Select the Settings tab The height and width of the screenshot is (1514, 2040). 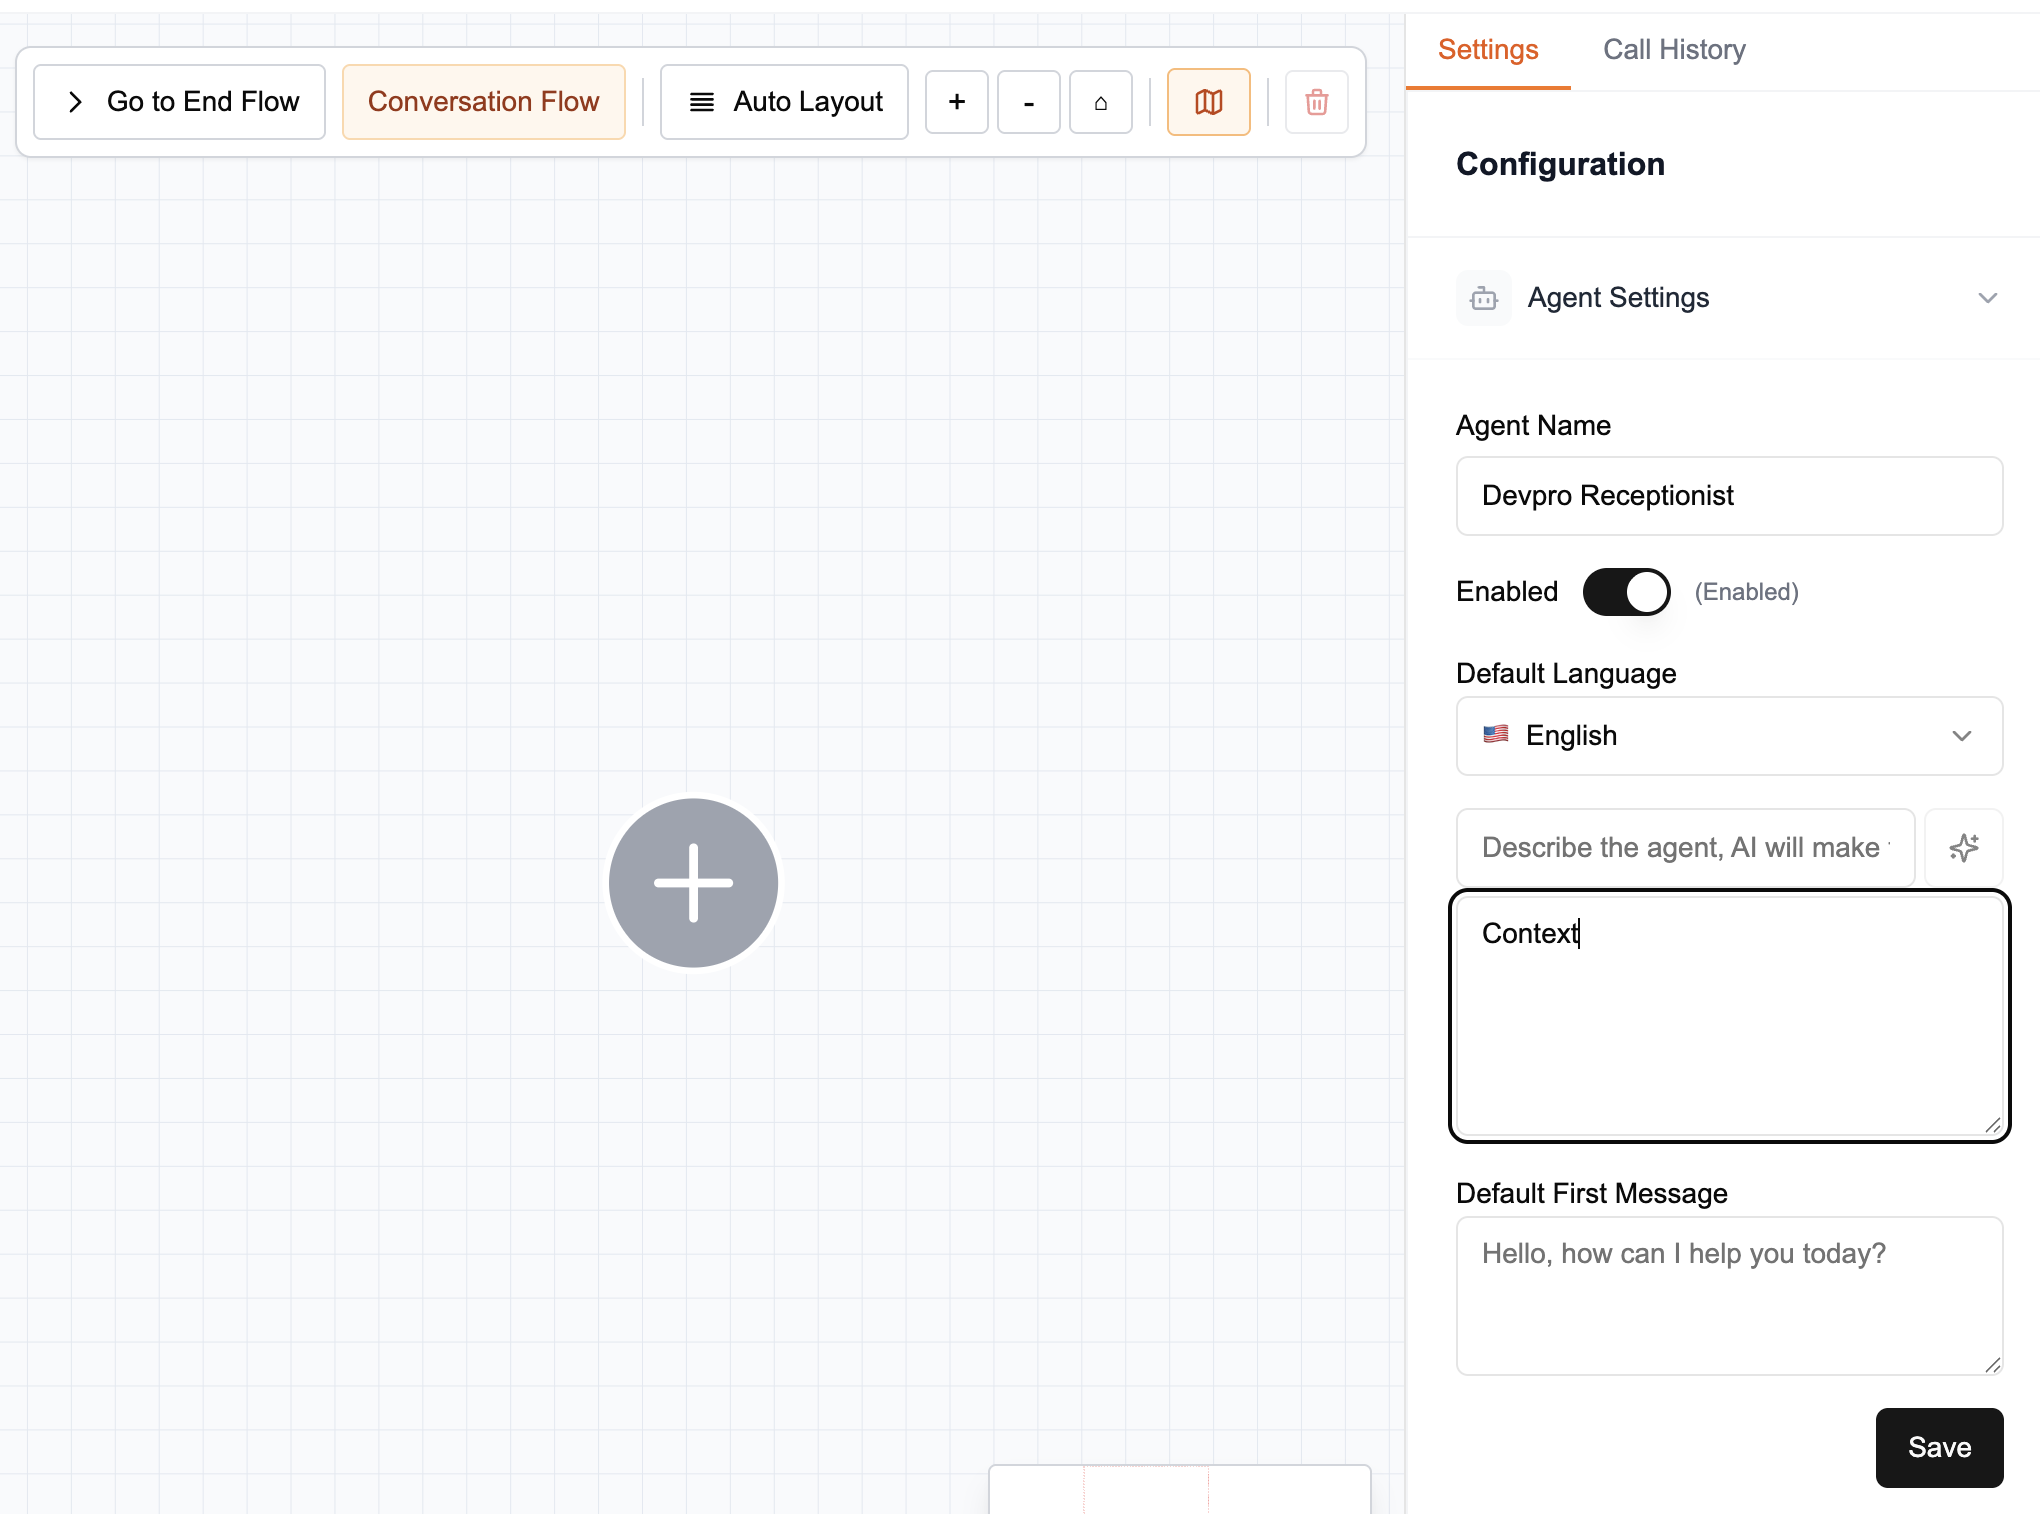[x=1487, y=50]
